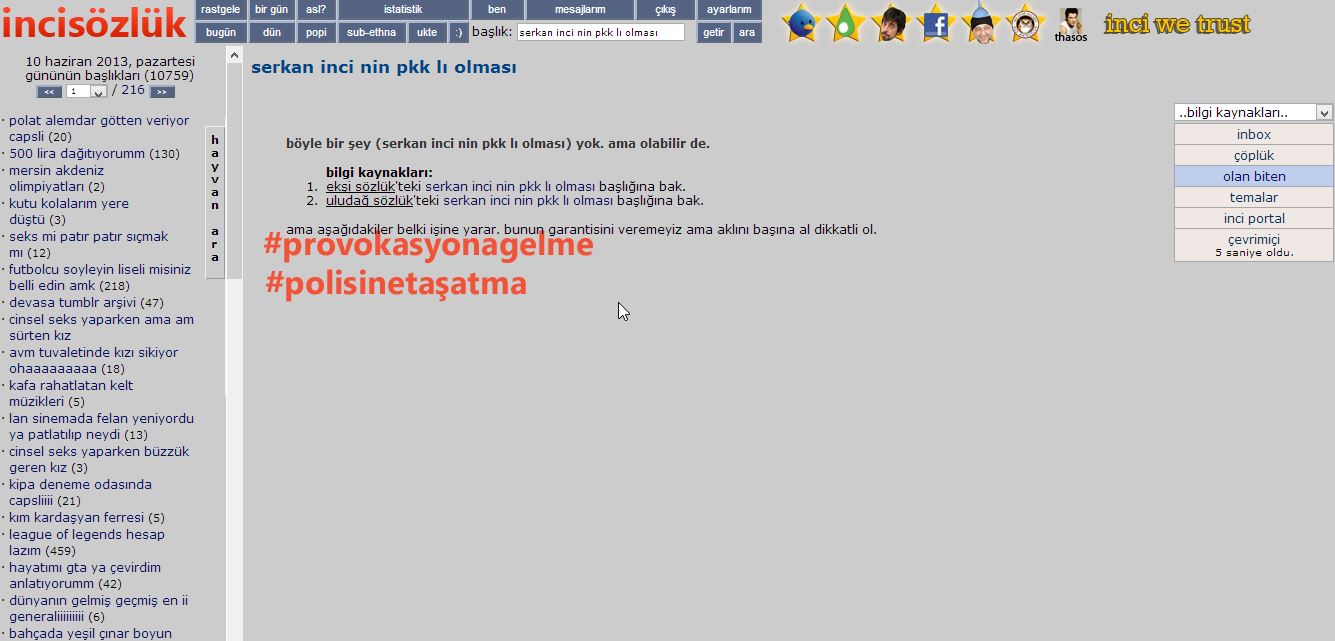Select the 'olan biten' panel item

point(1253,176)
